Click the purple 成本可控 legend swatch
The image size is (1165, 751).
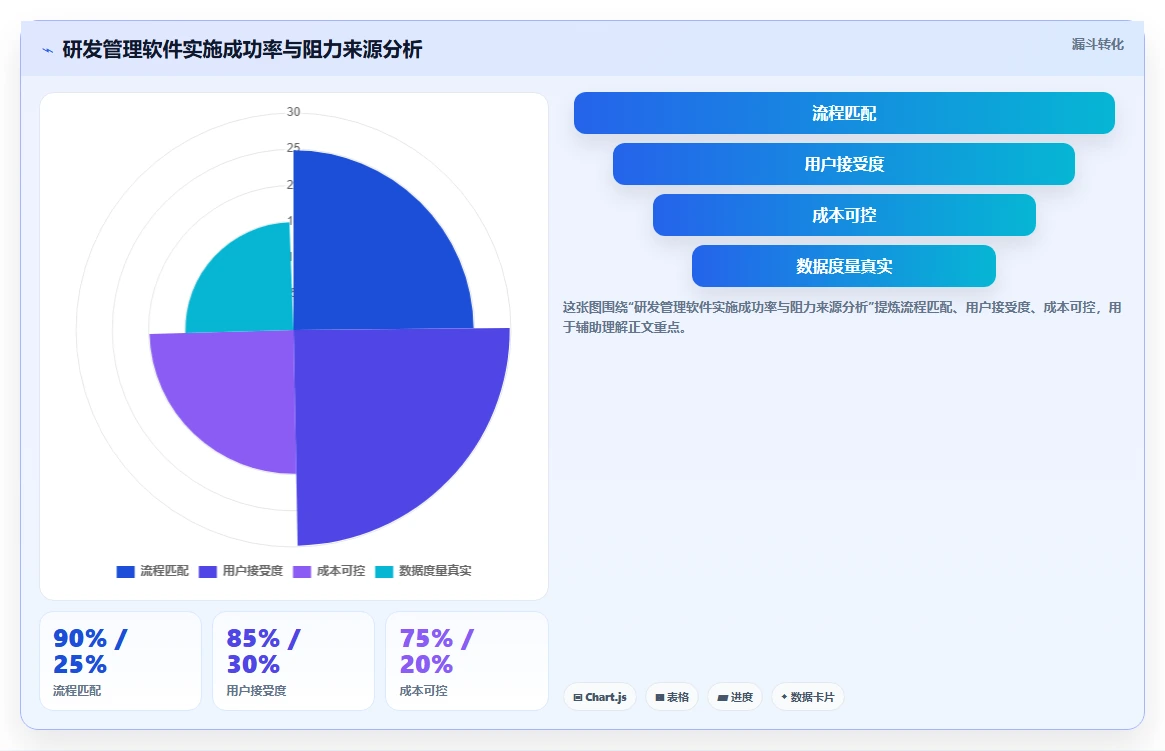point(302,571)
